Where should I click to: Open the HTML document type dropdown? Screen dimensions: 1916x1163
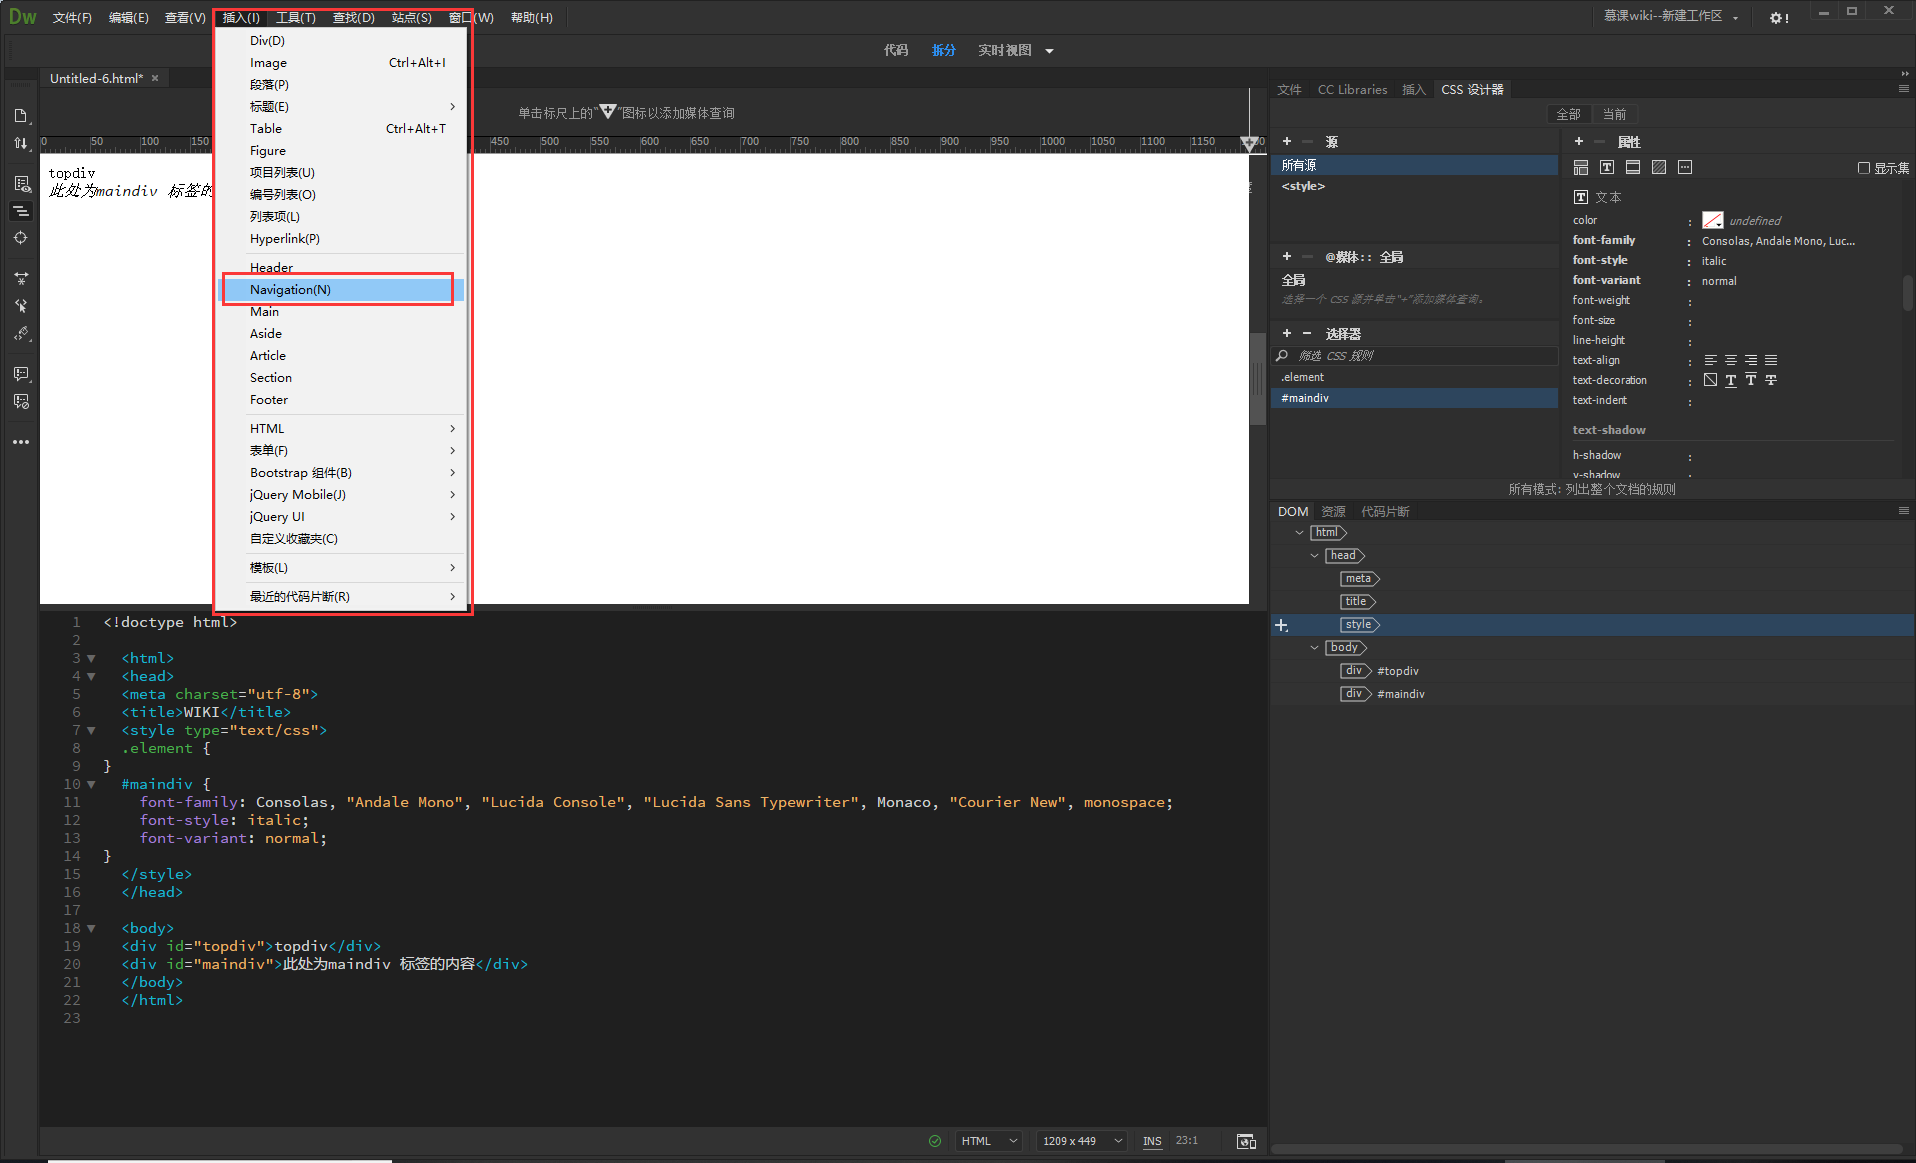(x=989, y=1141)
